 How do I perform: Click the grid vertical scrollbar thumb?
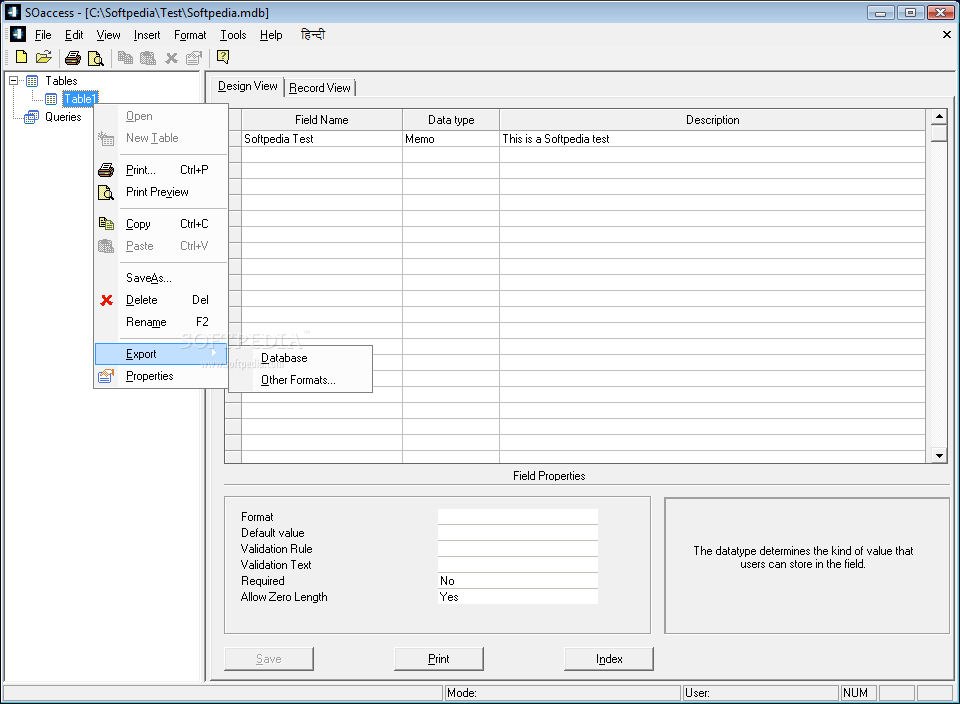pos(939,133)
